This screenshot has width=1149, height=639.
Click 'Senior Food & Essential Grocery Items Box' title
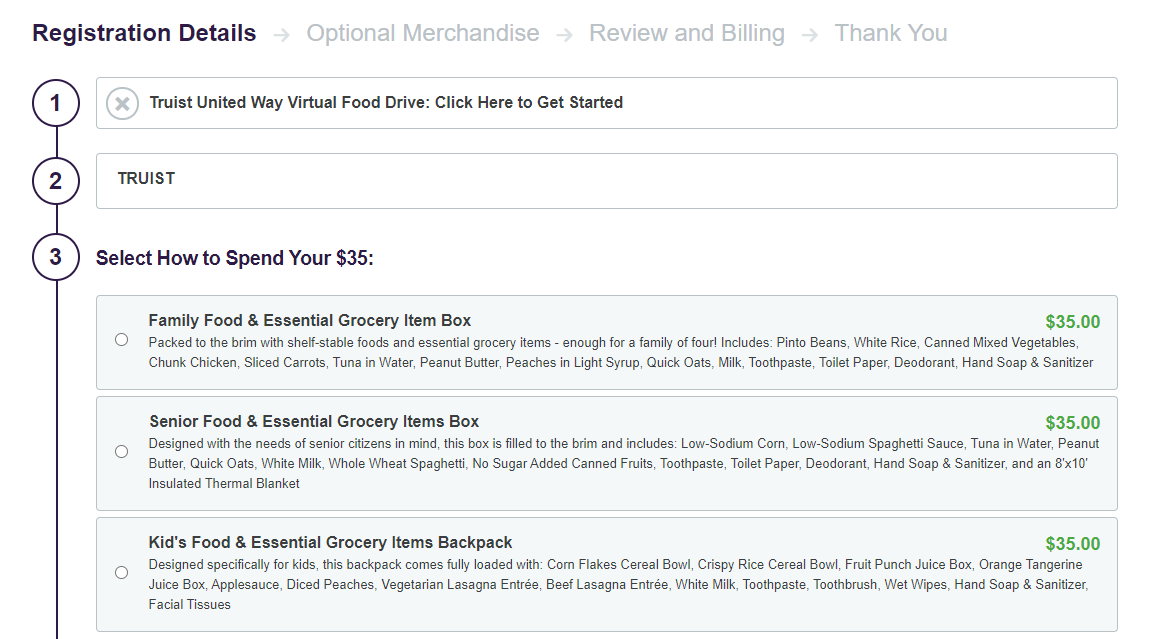click(x=314, y=421)
